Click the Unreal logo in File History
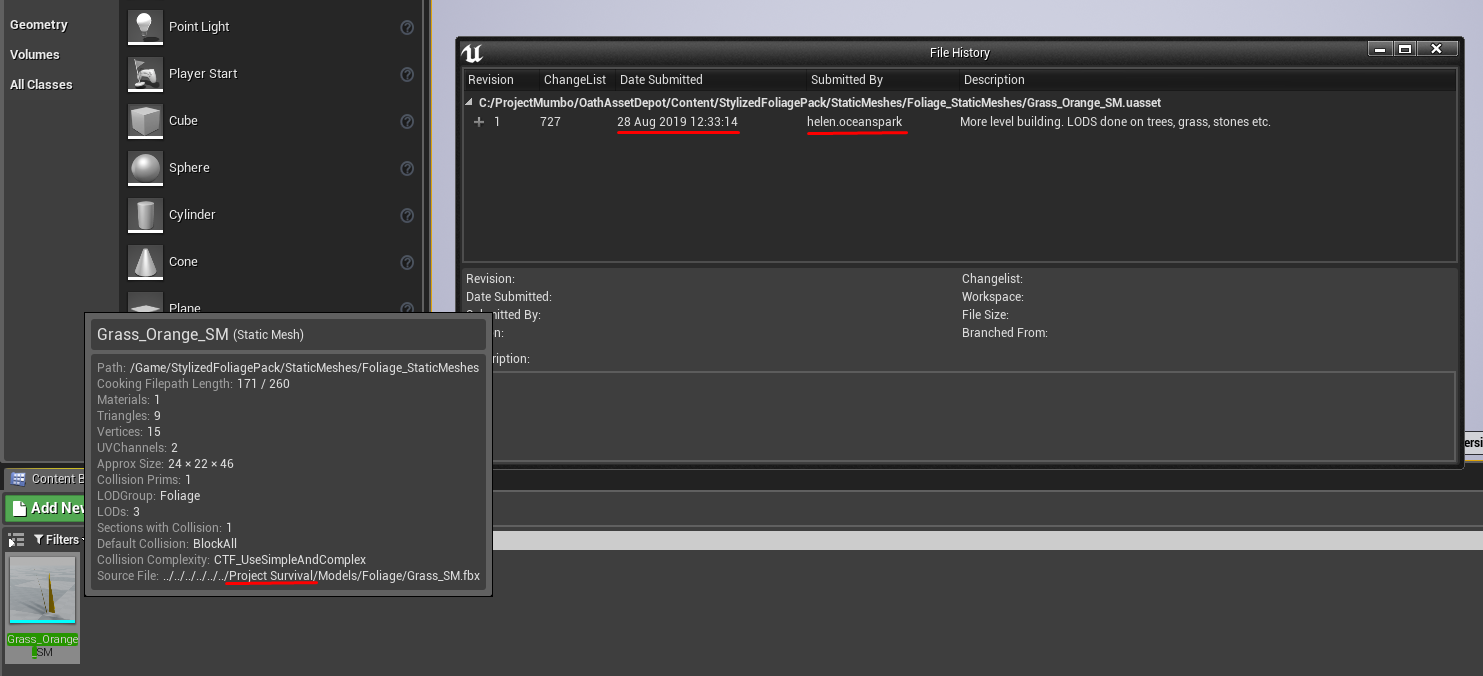Image resolution: width=1483 pixels, height=676 pixels. (473, 53)
